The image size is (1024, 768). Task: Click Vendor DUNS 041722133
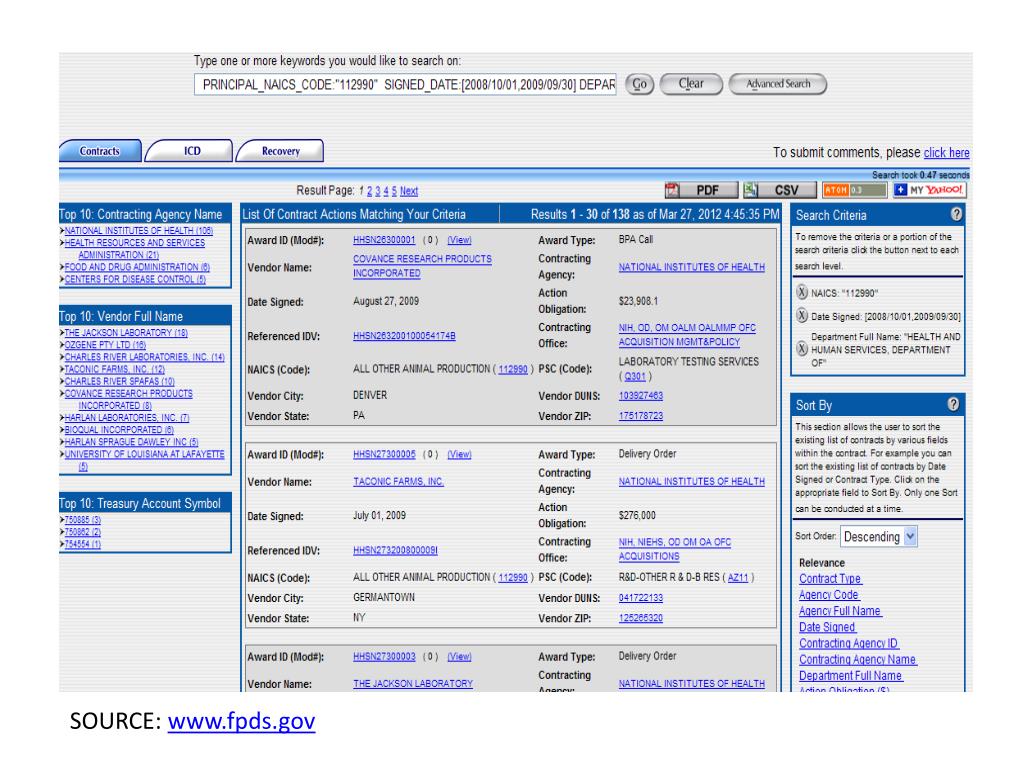coord(641,598)
